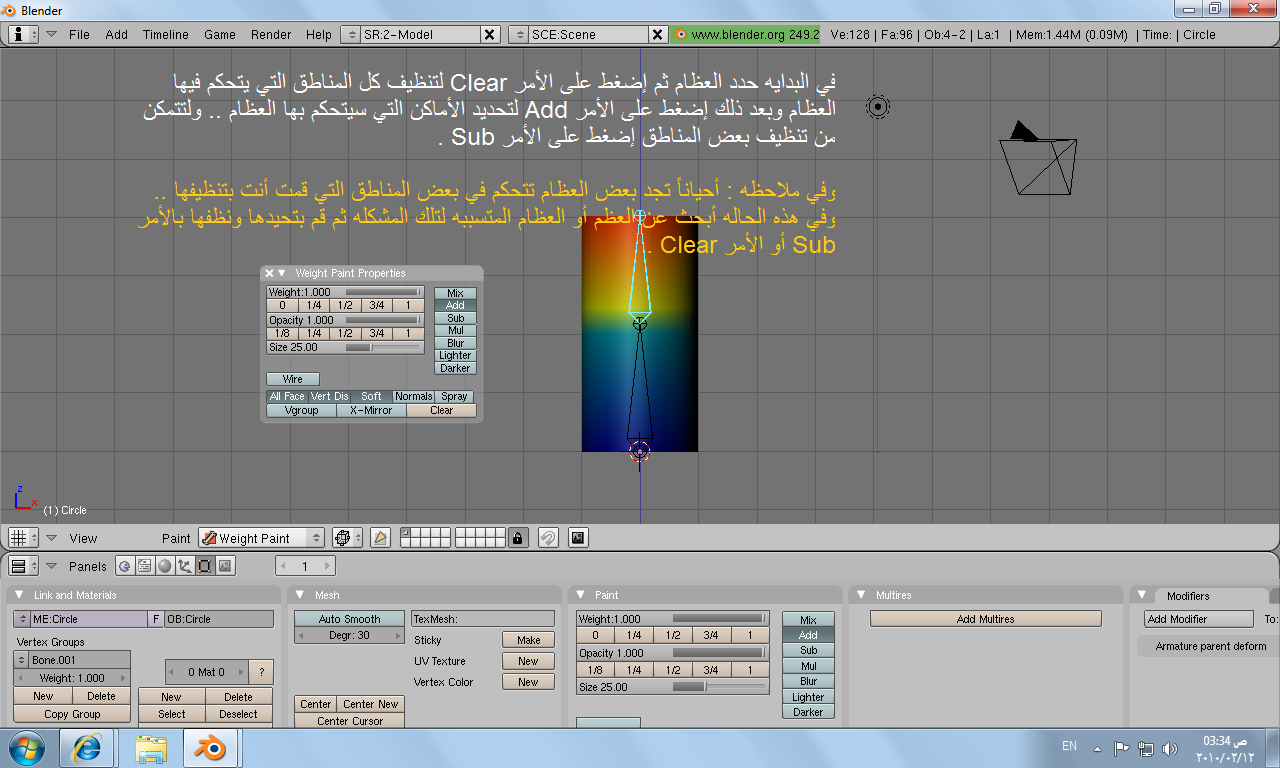
Task: Open the ME:Circle datablock dropdown
Action: click(22, 619)
